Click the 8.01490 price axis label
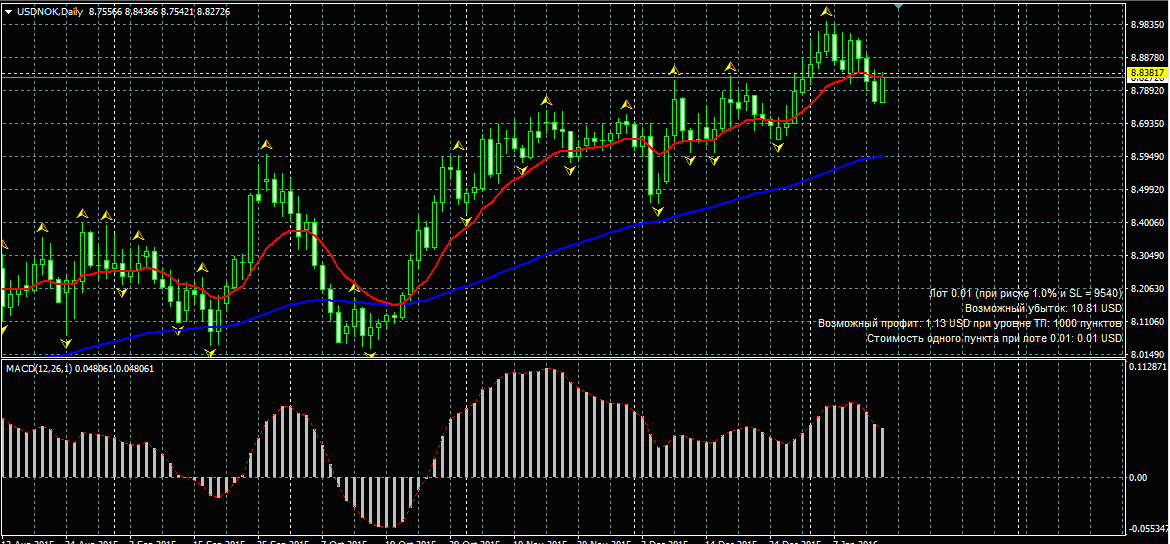Image resolution: width=1170 pixels, height=544 pixels. [x=1148, y=354]
